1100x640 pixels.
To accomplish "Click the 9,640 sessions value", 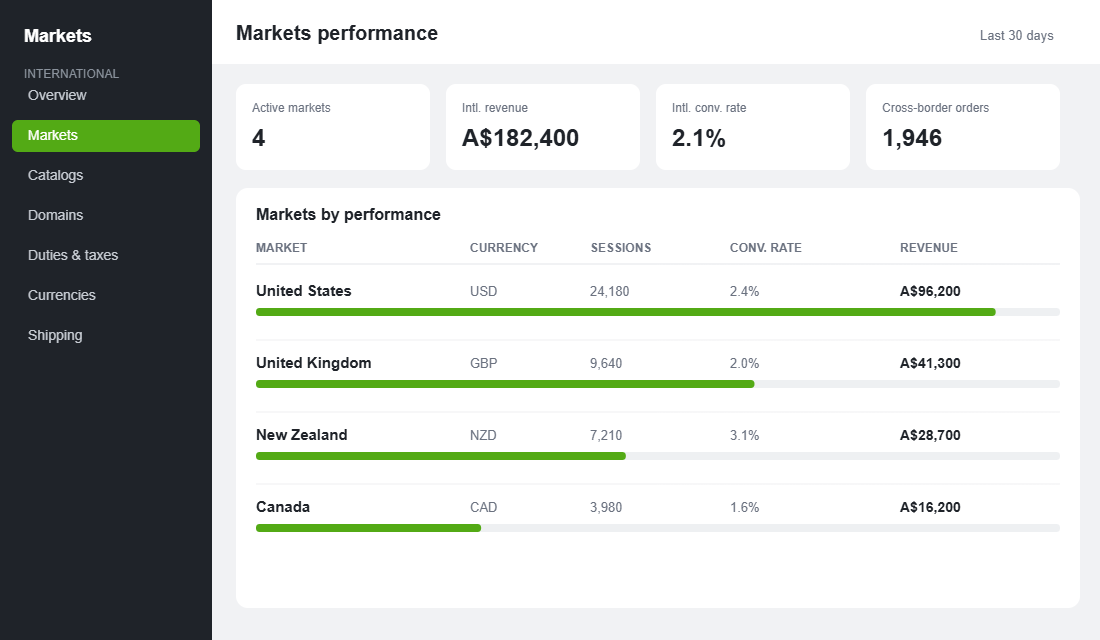I will [x=606, y=364].
